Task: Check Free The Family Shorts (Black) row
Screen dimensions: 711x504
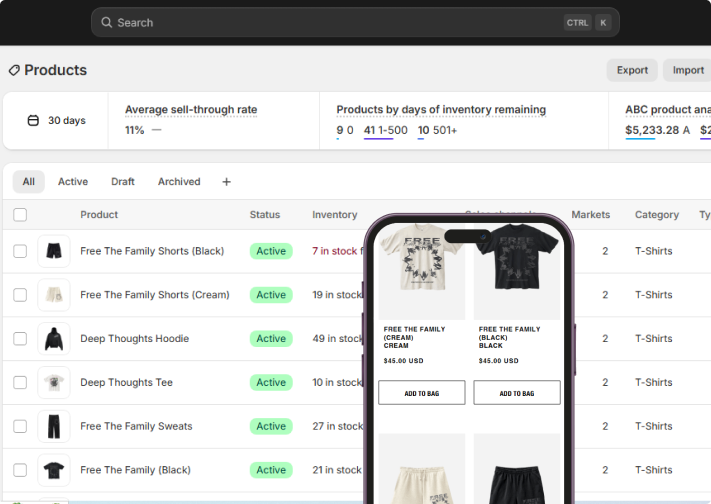Action: point(20,251)
